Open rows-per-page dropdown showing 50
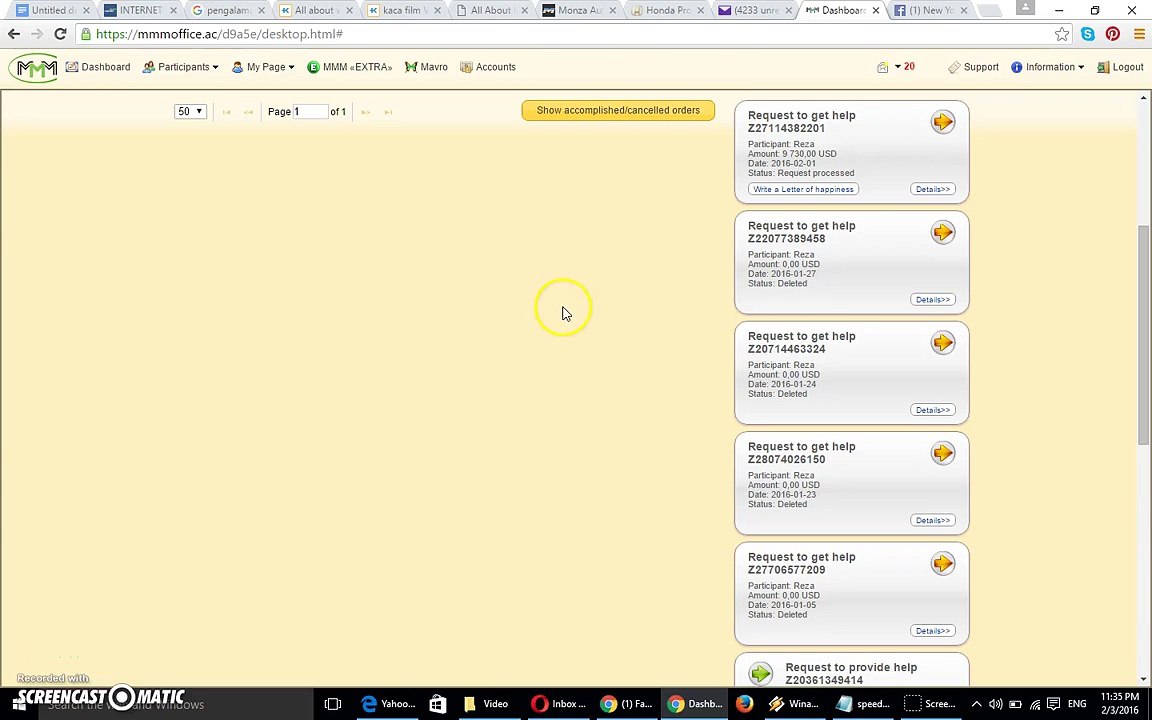The width and height of the screenshot is (1152, 720). click(x=190, y=111)
